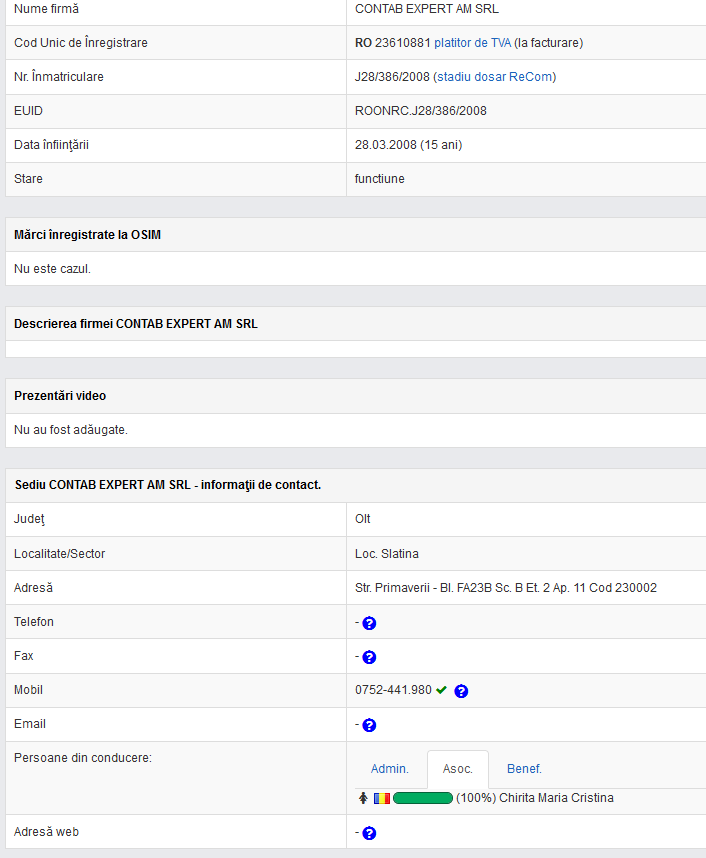Open the "platitor de TVA" link
Screen dimensions: 706x858
click(472, 43)
